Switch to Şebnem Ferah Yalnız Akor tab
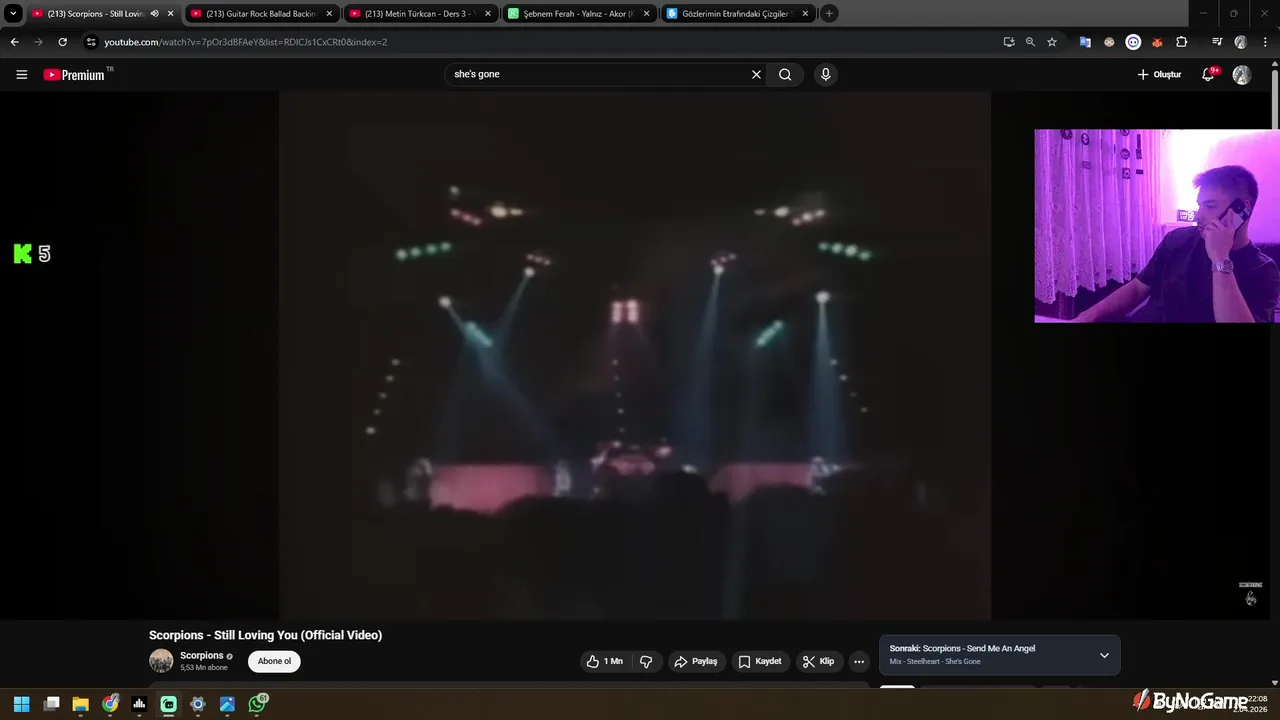Viewport: 1280px width, 720px height. [578, 14]
